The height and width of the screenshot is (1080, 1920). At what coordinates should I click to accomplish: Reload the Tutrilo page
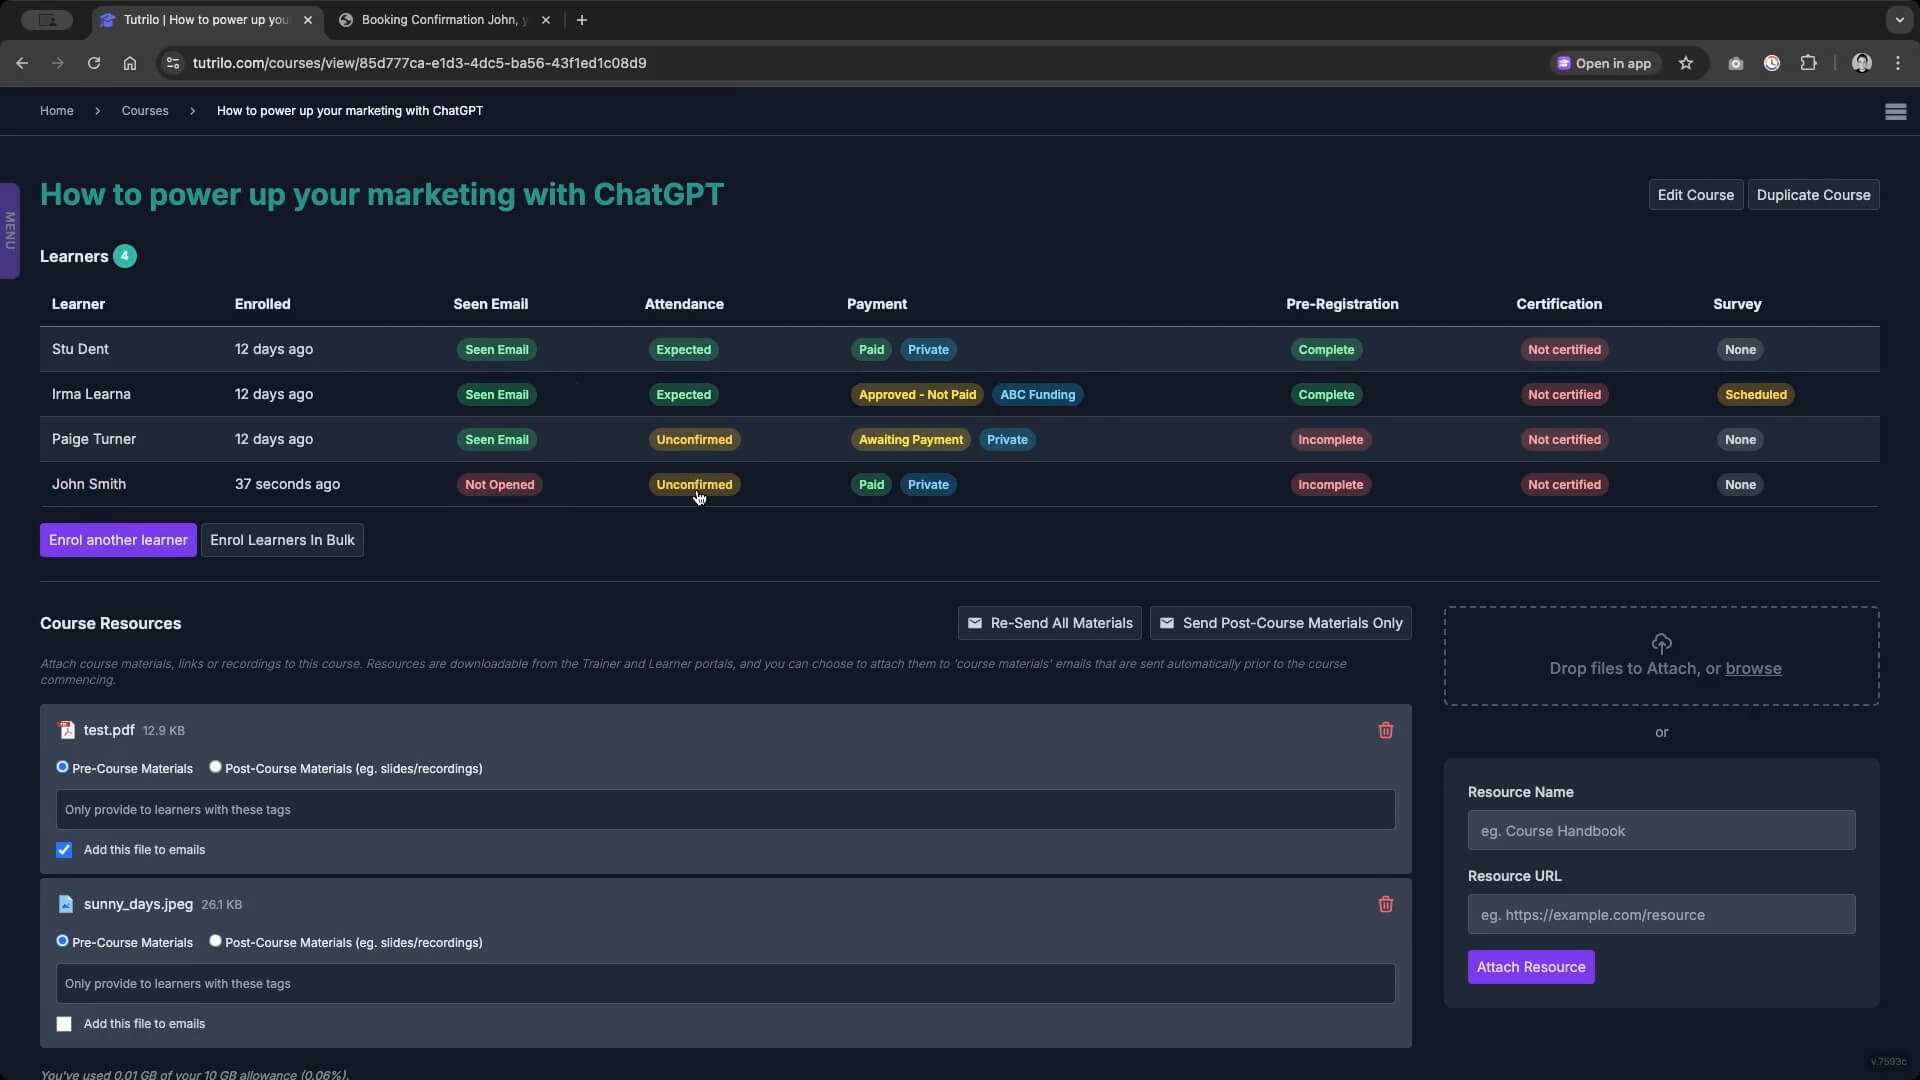[x=94, y=63]
